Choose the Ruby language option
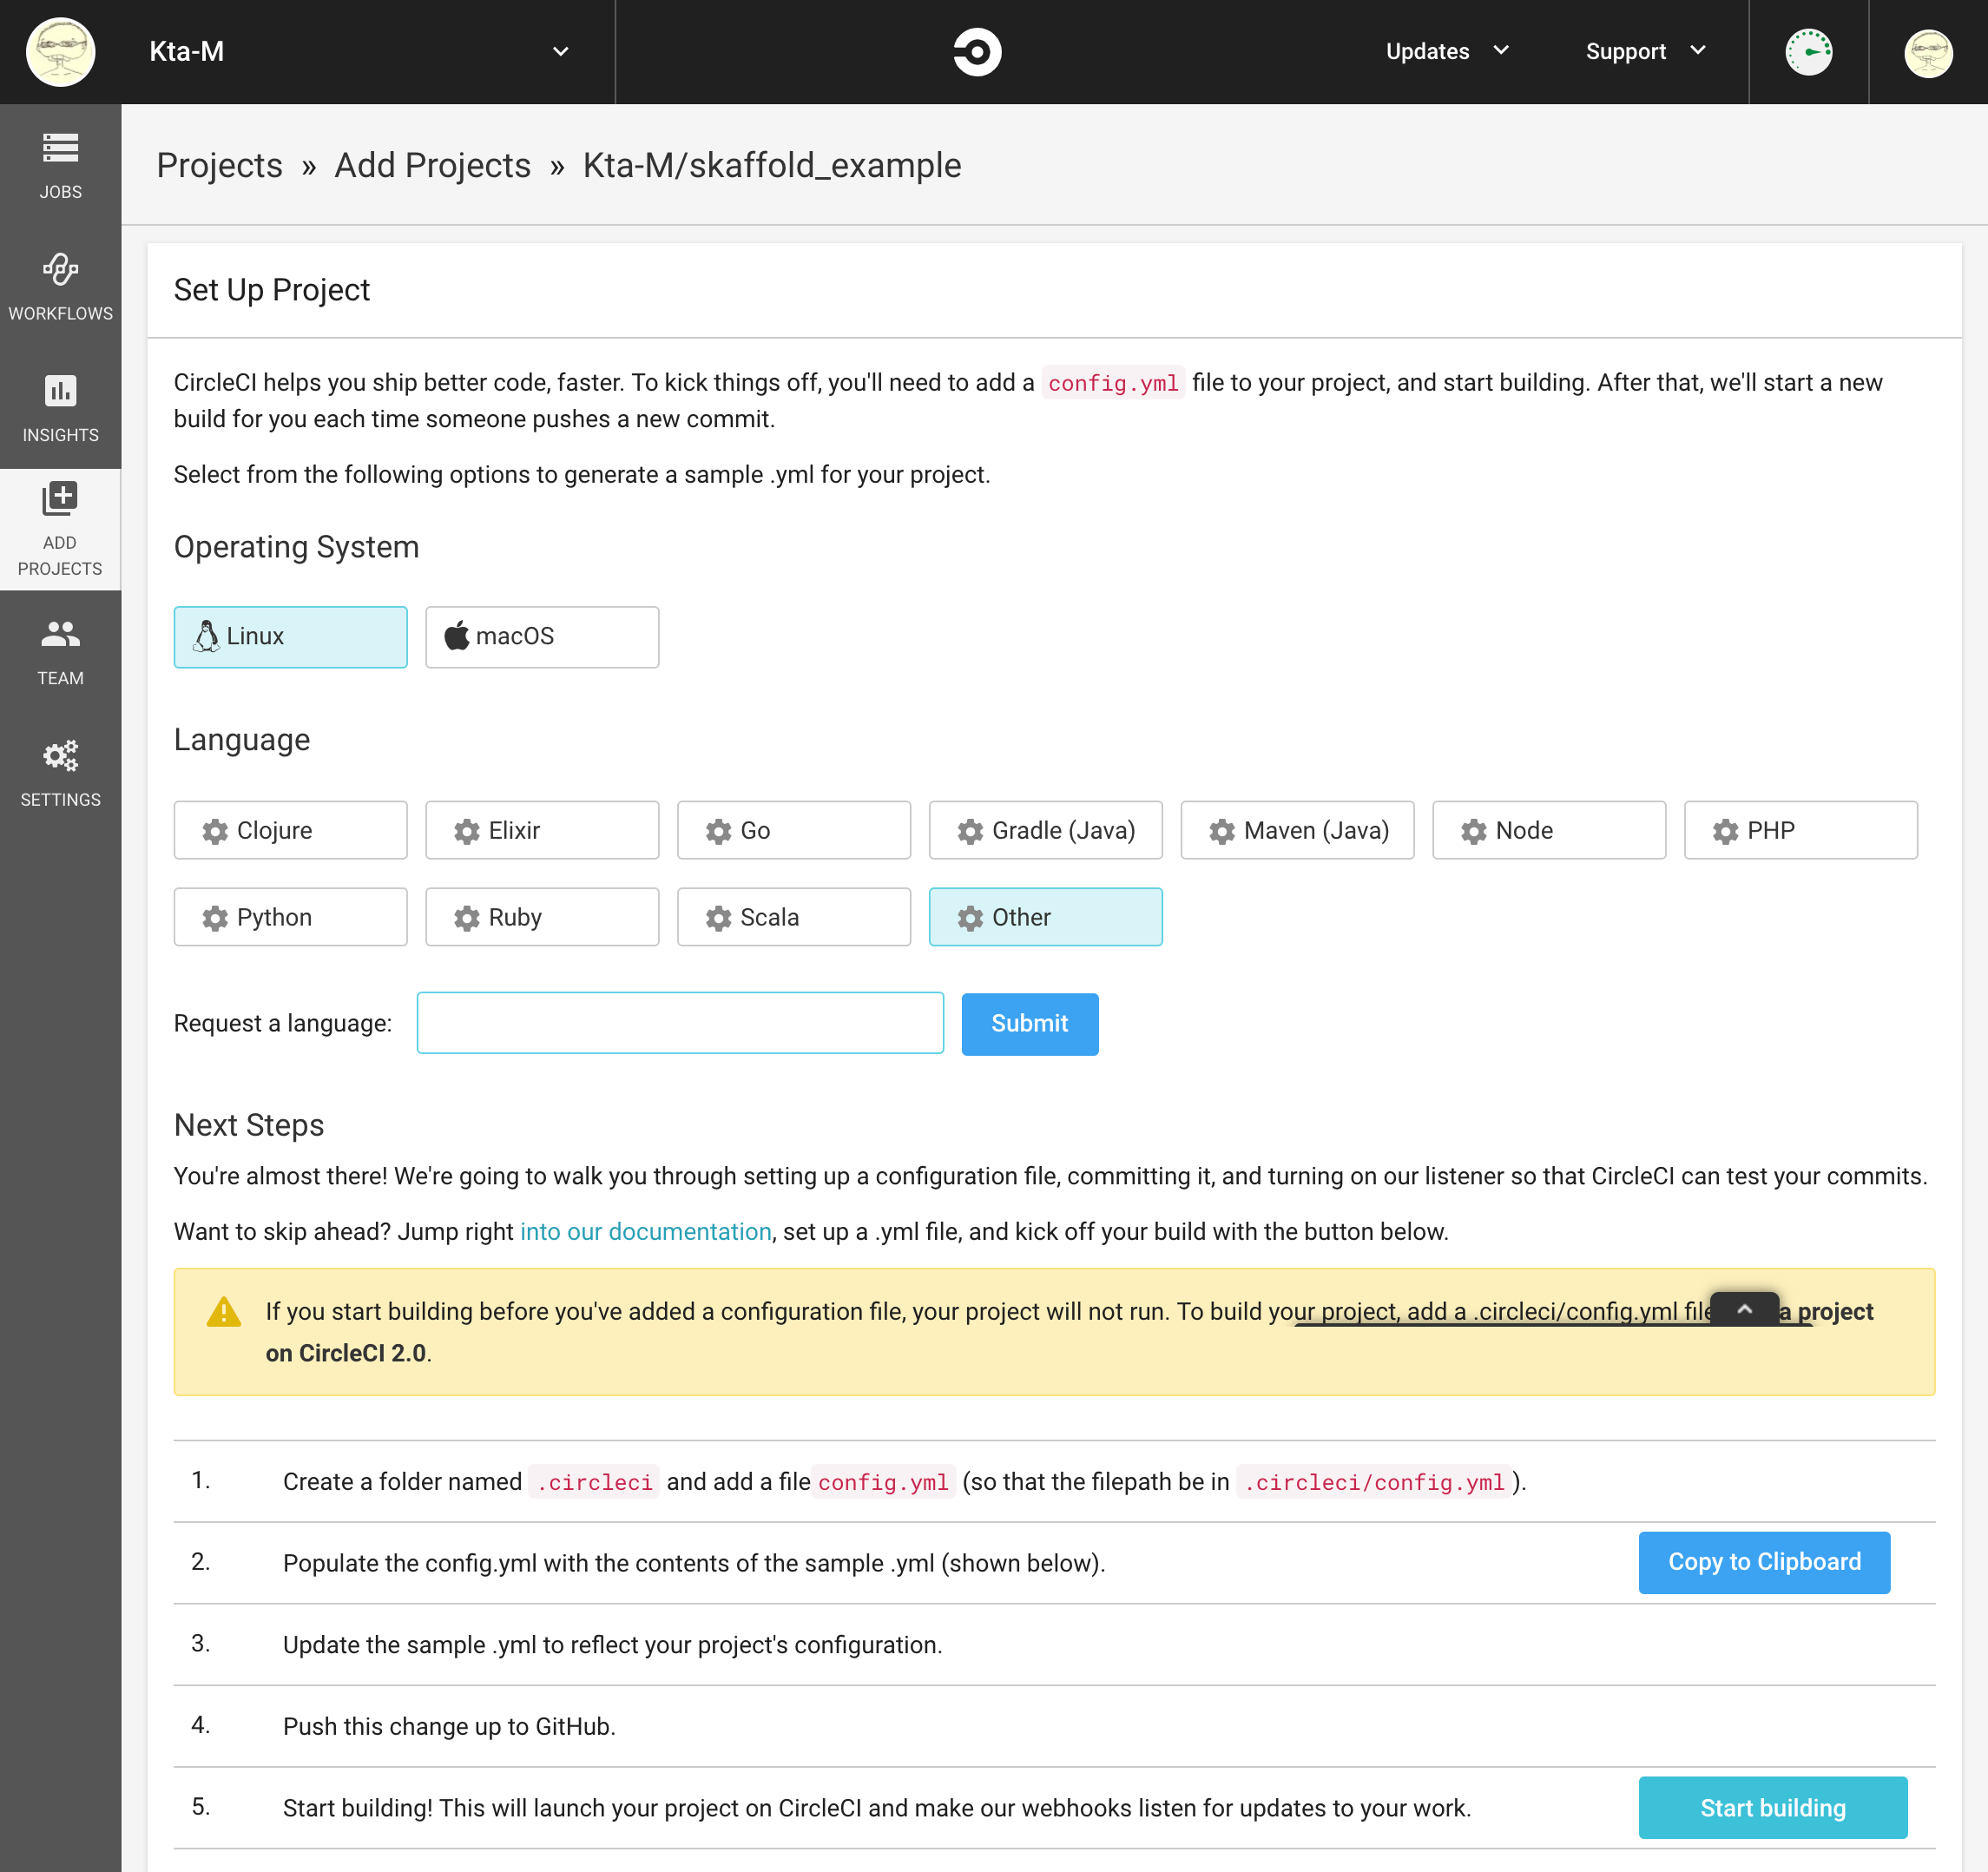 [541, 917]
